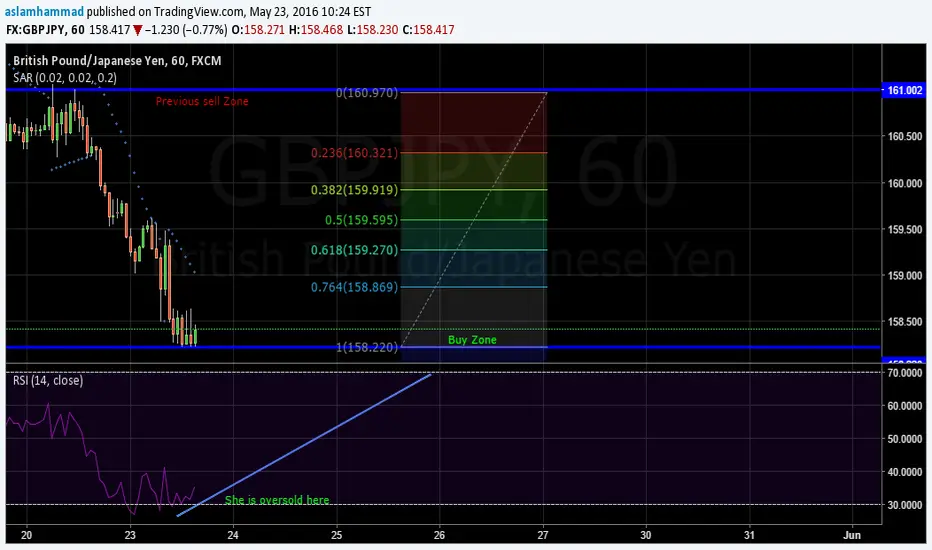Click the 160.500 price axis label
The image size is (932, 550).
pyautogui.click(x=905, y=136)
